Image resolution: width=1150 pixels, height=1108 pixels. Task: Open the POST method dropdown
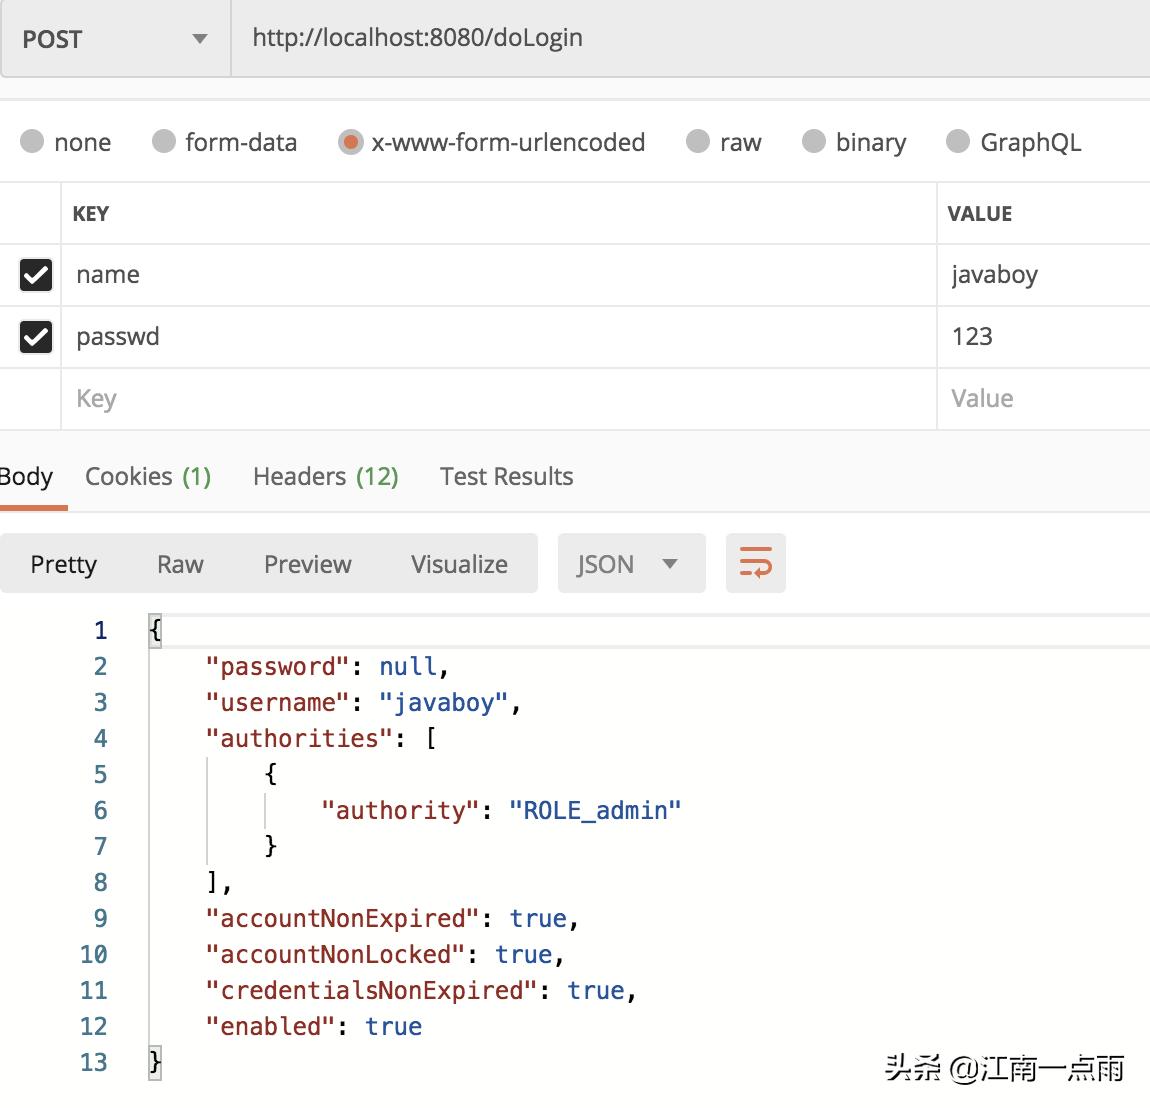pyautogui.click(x=116, y=38)
